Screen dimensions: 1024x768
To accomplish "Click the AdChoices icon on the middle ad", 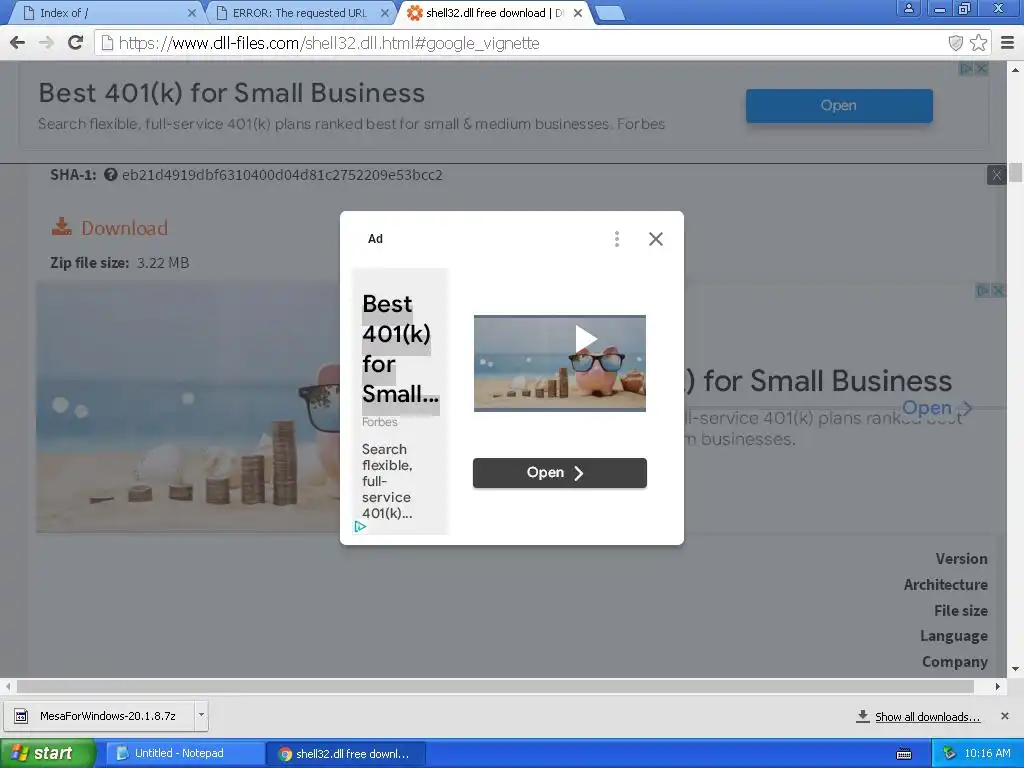I will click(x=983, y=291).
